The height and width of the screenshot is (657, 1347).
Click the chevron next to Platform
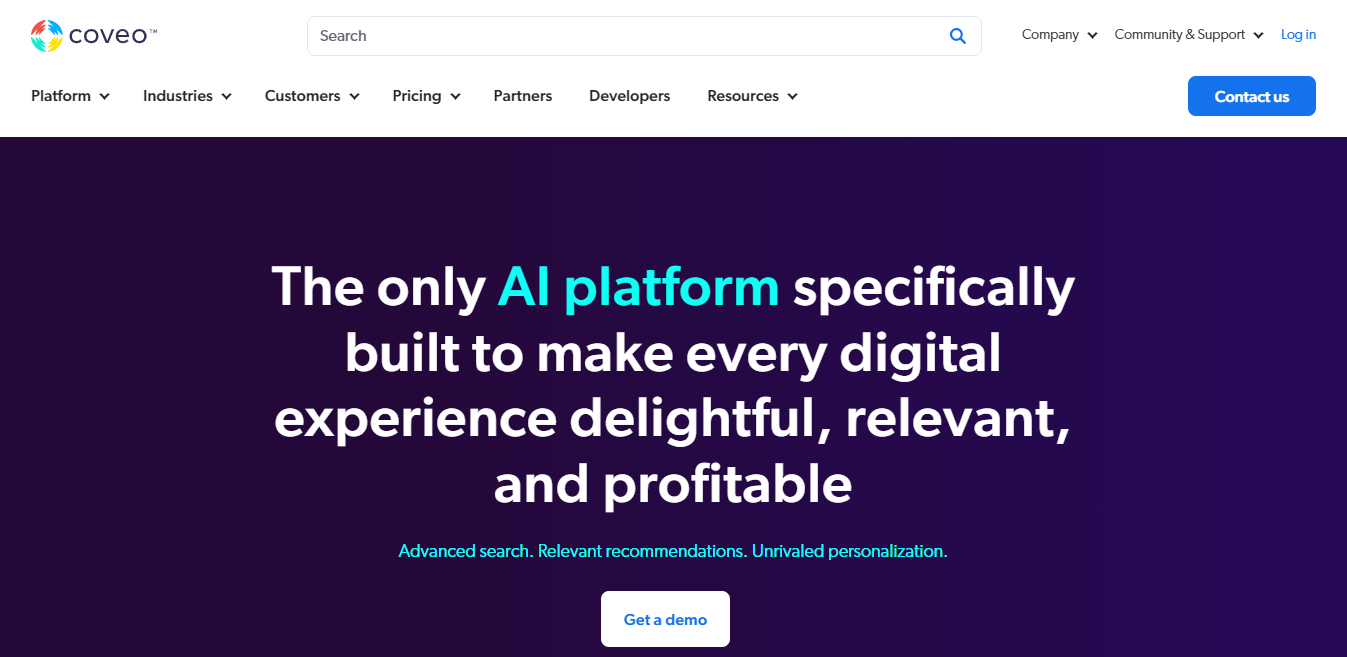coord(105,97)
